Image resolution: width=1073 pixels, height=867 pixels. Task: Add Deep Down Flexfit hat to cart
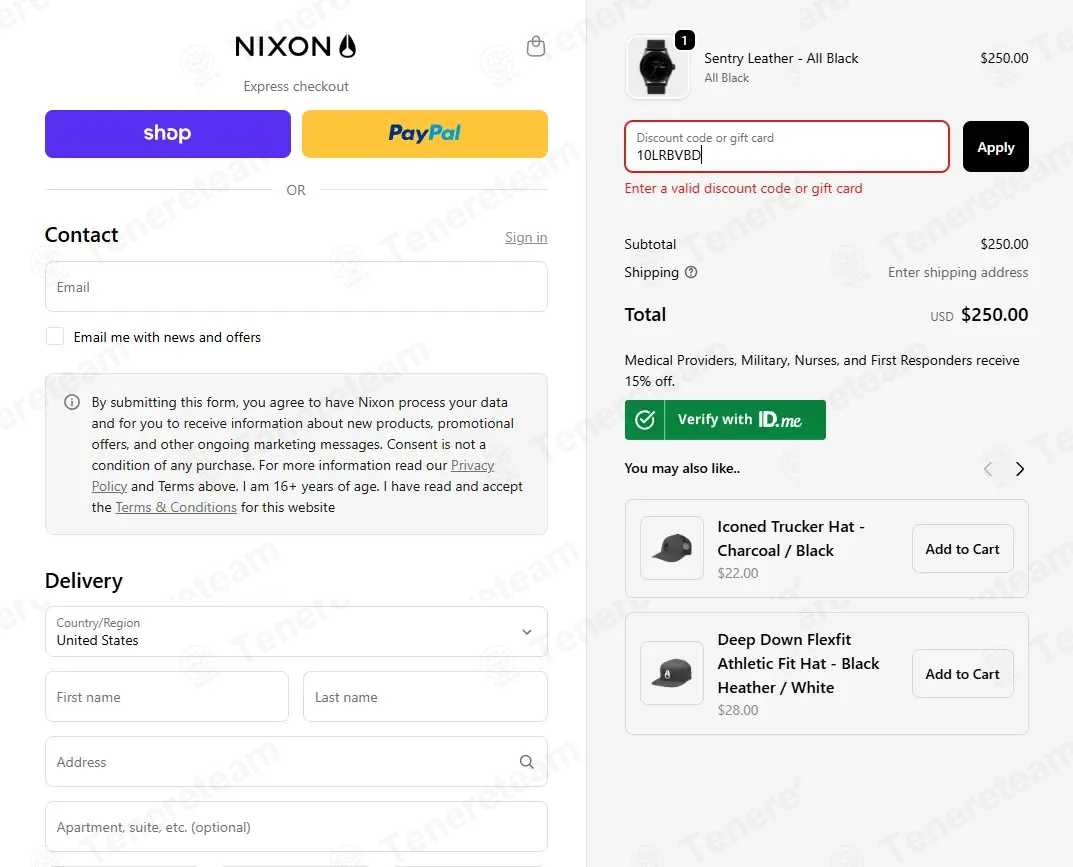963,674
